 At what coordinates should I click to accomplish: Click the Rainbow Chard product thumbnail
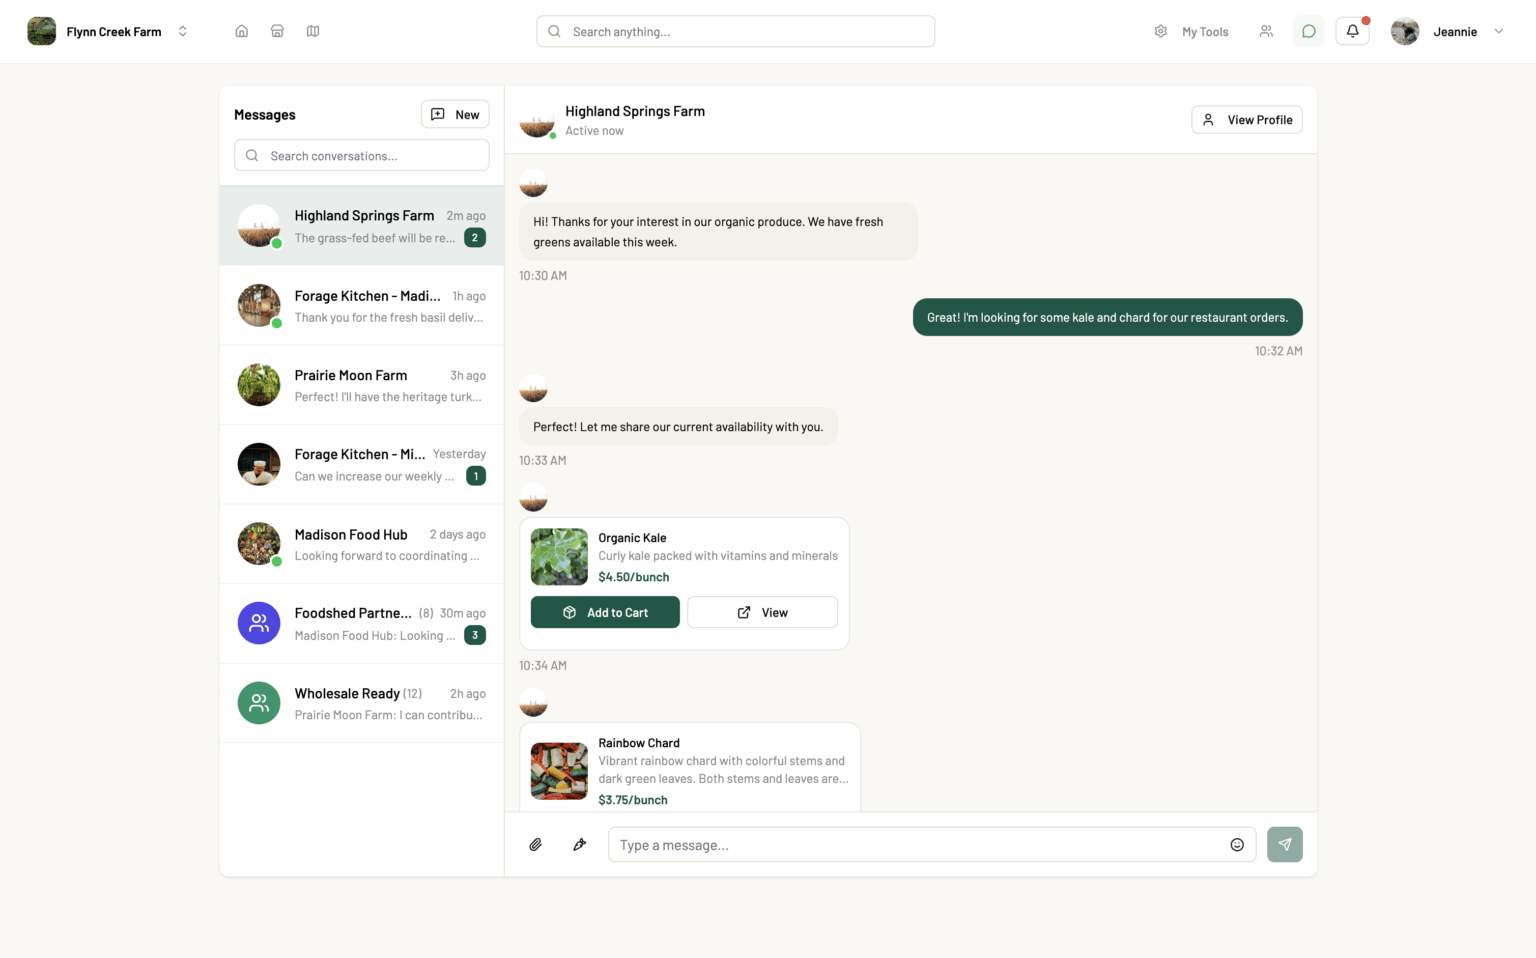[x=559, y=771]
